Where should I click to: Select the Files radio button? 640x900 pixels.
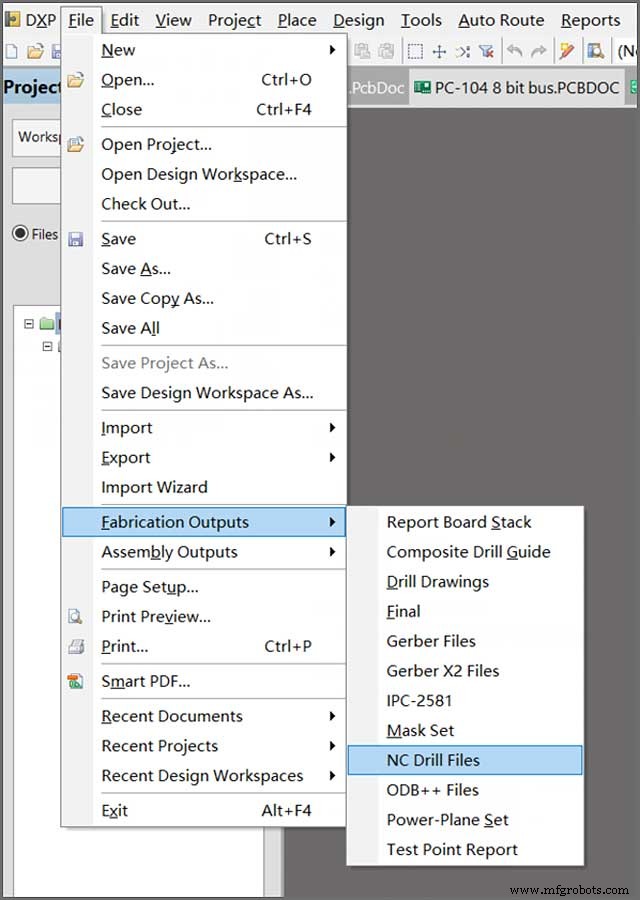tap(19, 234)
